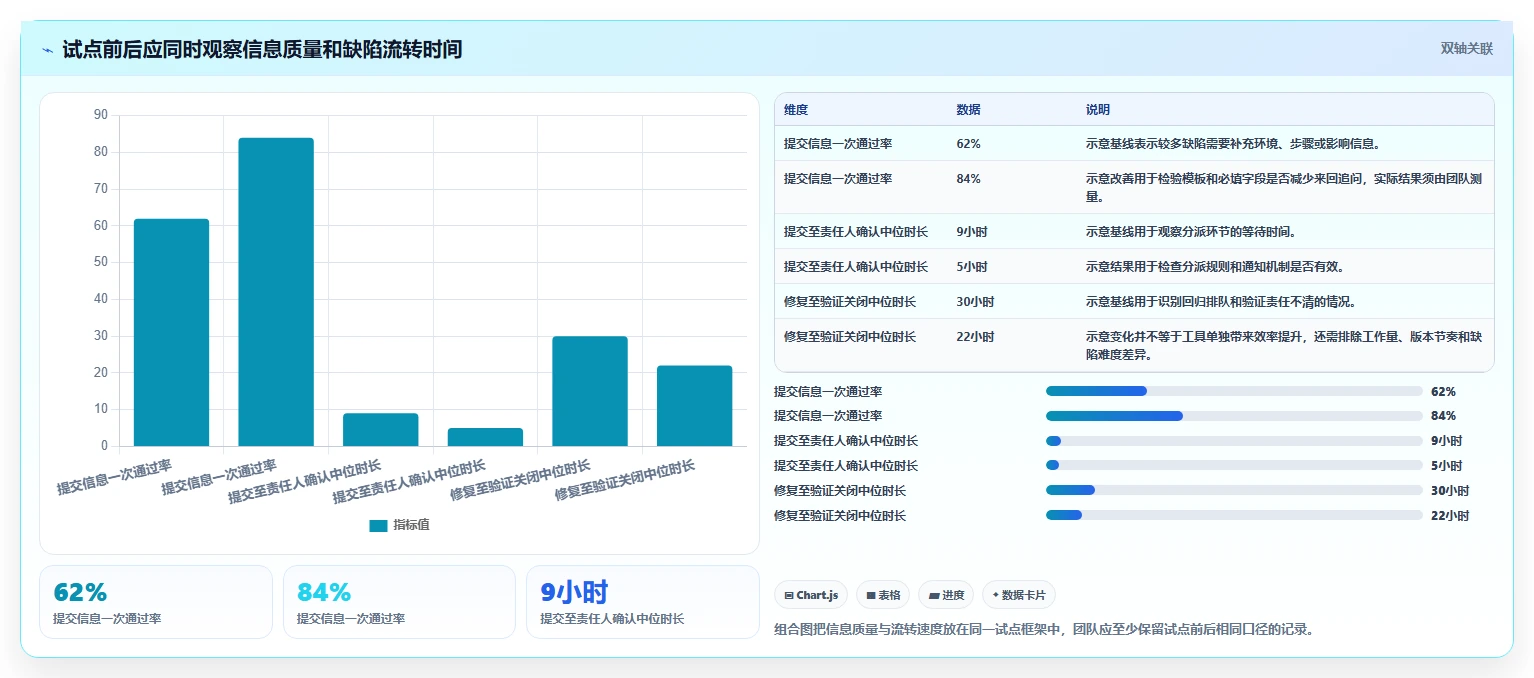This screenshot has height=678, width=1534.
Task: Click the footer note 组合图把信息质量与流转速度
Action: point(1044,630)
